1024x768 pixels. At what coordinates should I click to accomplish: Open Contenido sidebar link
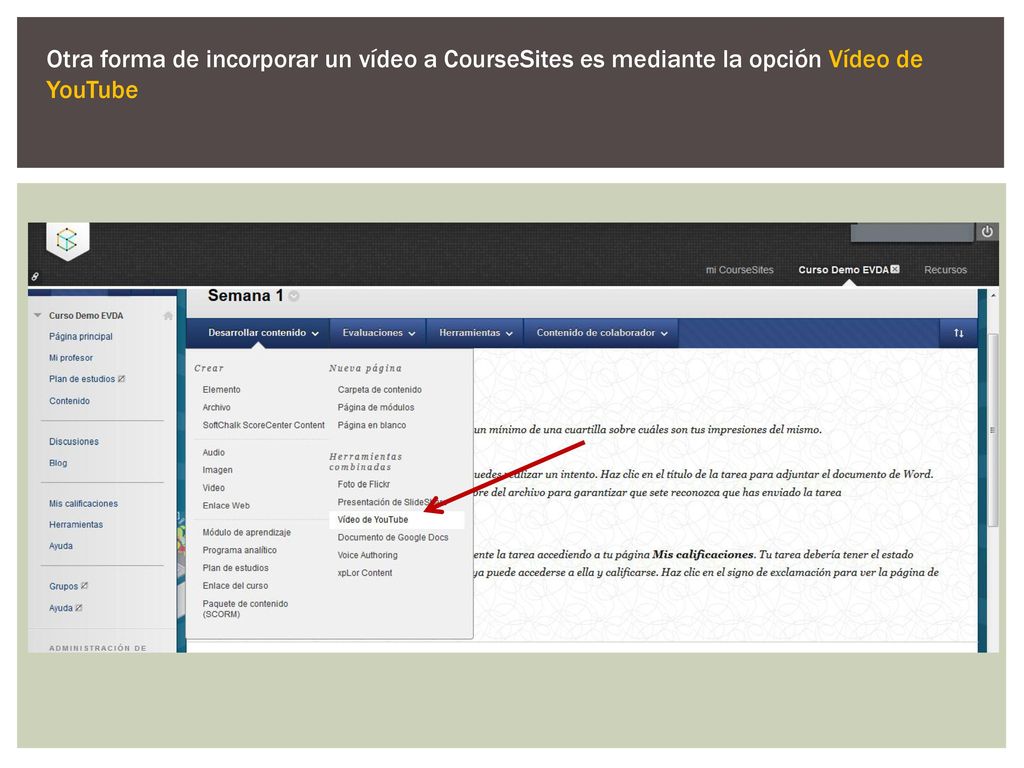click(x=69, y=401)
